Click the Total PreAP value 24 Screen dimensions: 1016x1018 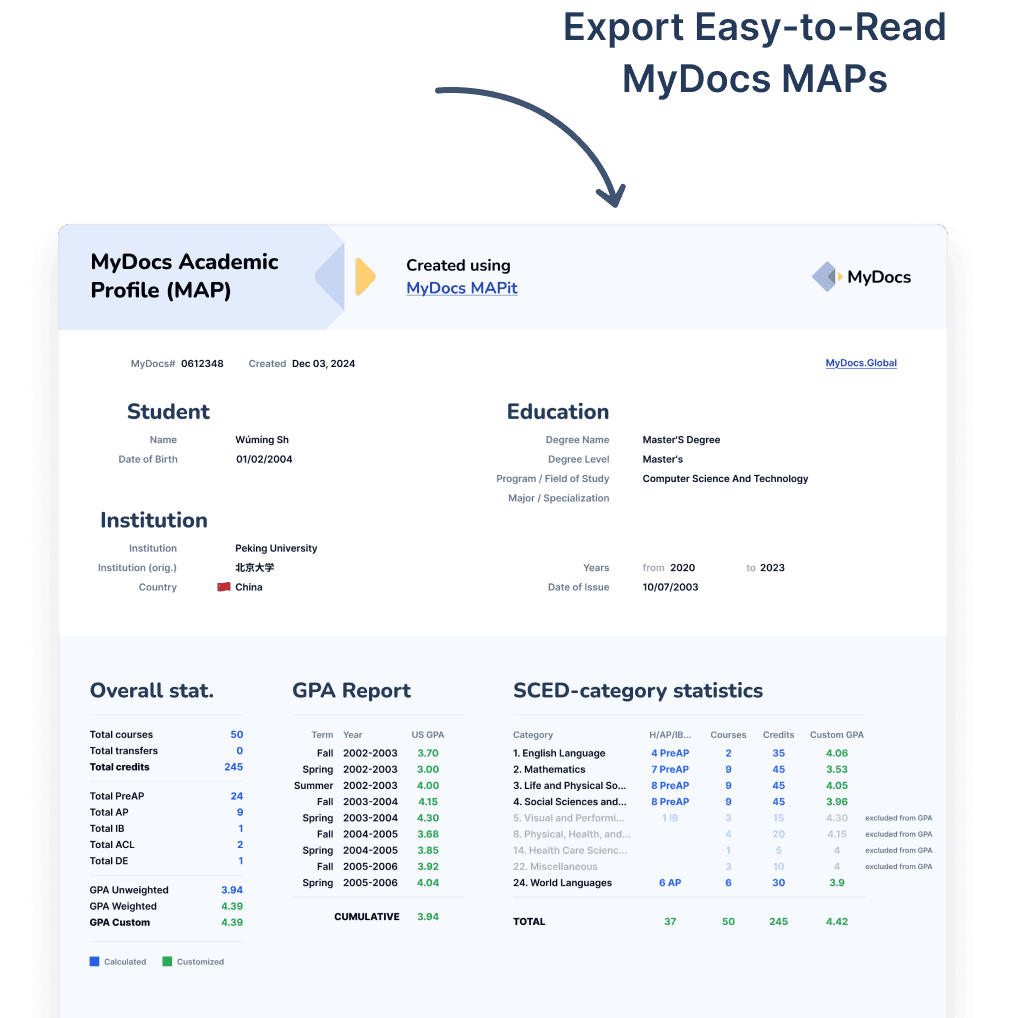(x=236, y=796)
